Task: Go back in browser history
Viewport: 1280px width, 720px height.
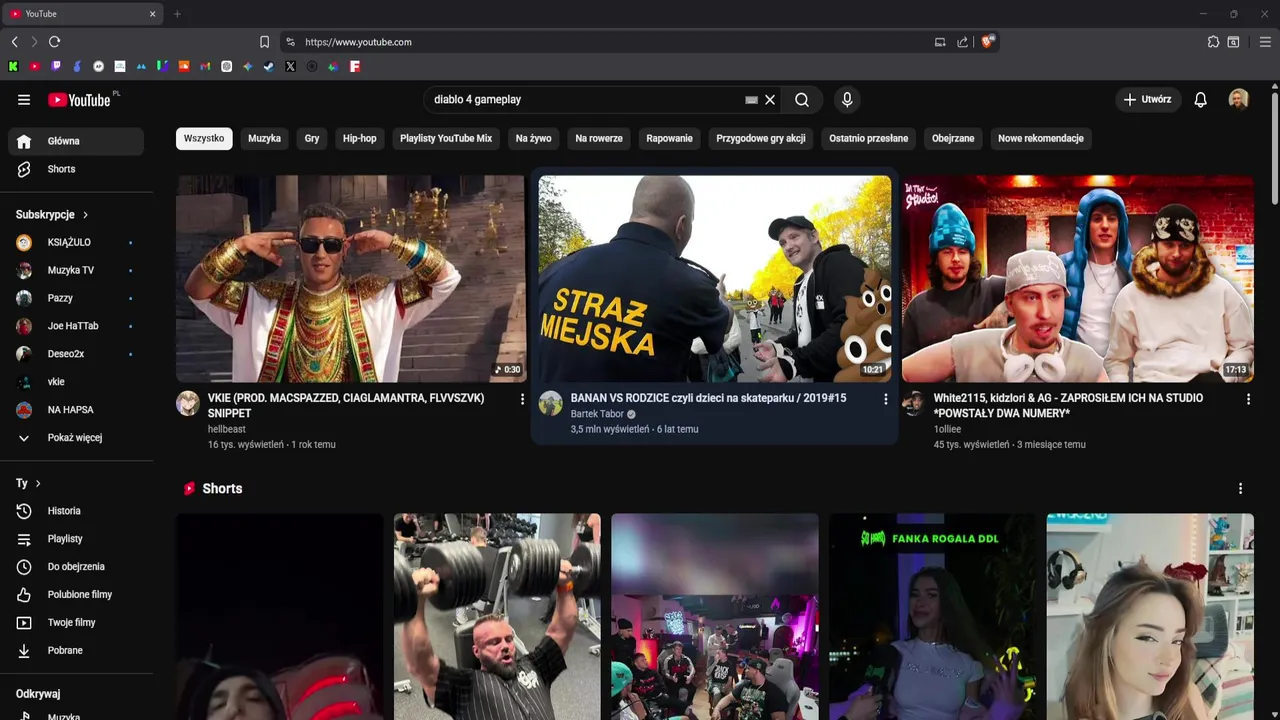Action: 14,42
